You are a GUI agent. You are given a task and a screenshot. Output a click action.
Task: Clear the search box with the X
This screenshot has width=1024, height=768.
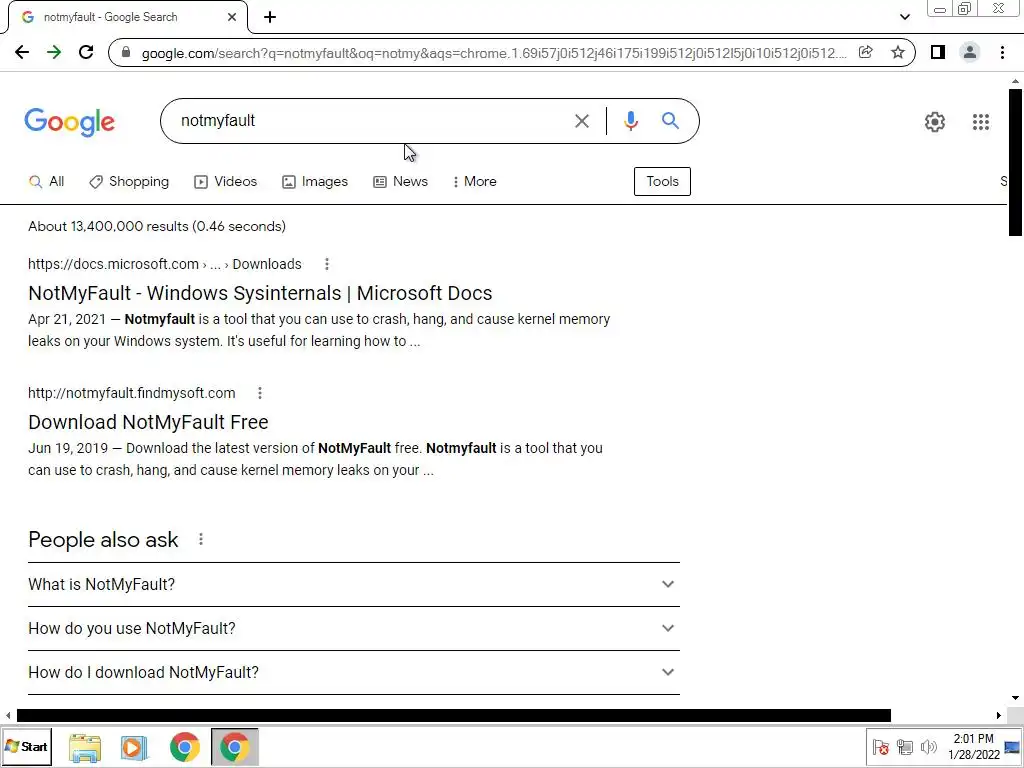pyautogui.click(x=582, y=121)
